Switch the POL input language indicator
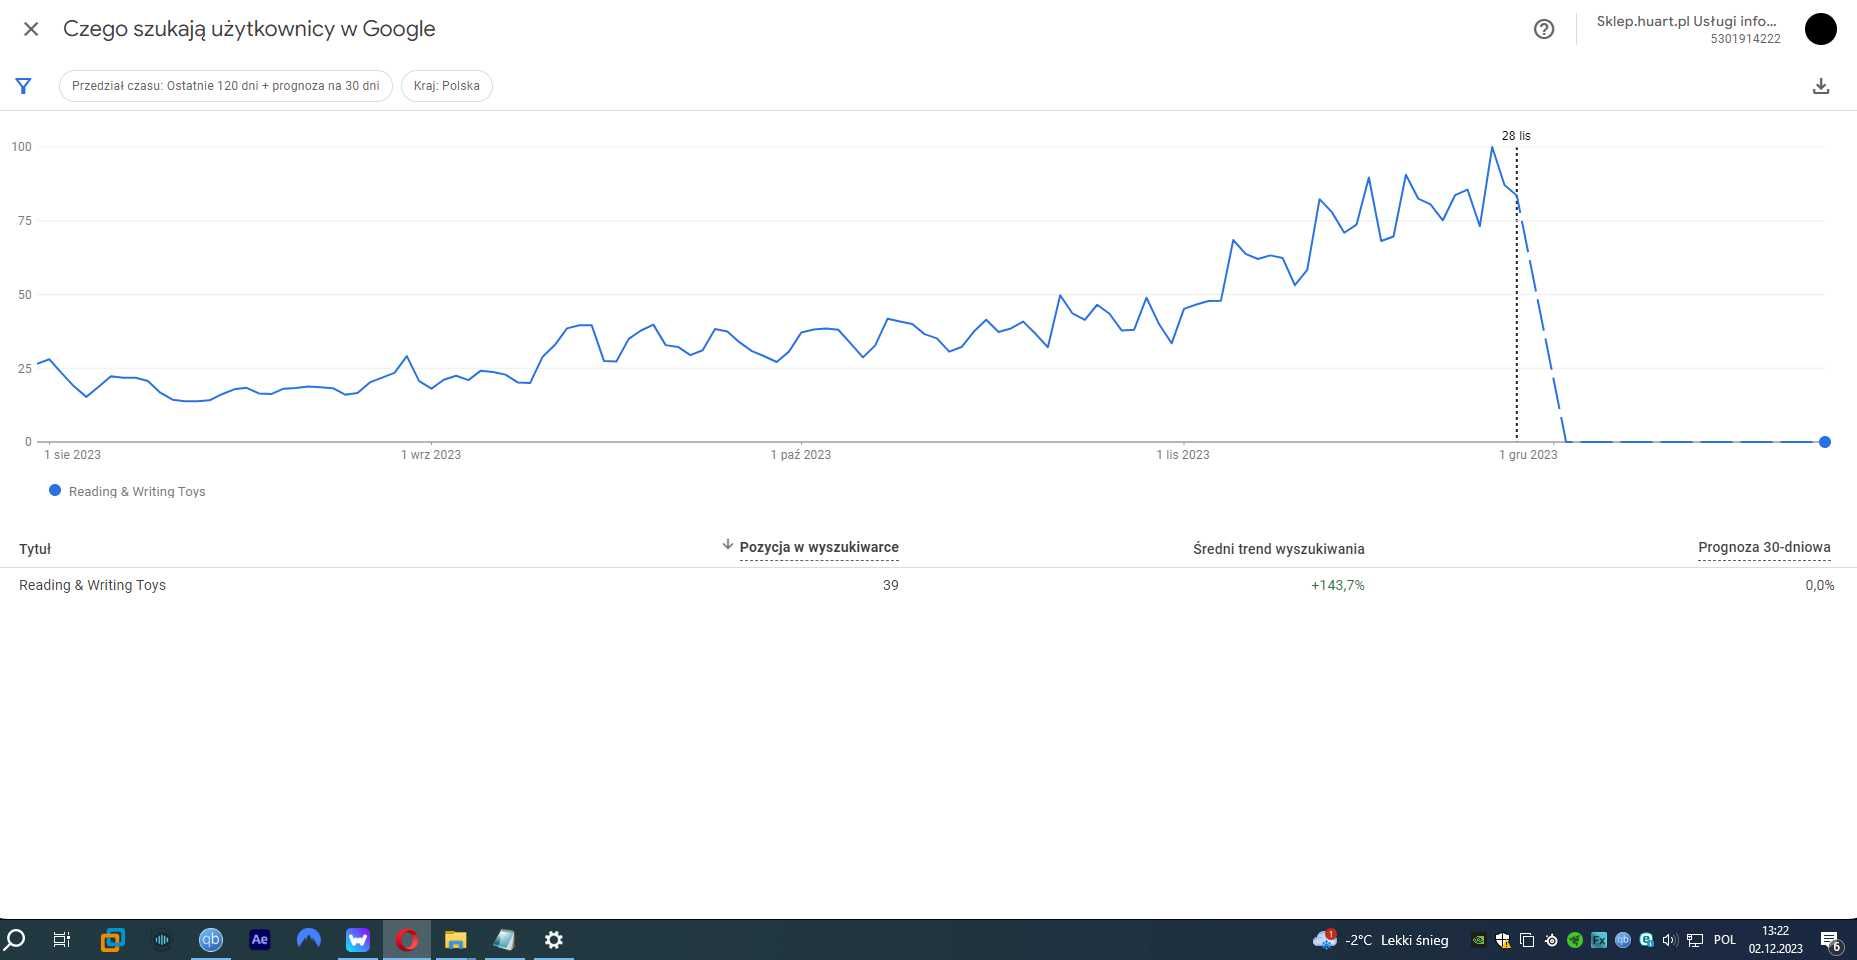Viewport: 1857px width, 960px height. pyautogui.click(x=1725, y=940)
